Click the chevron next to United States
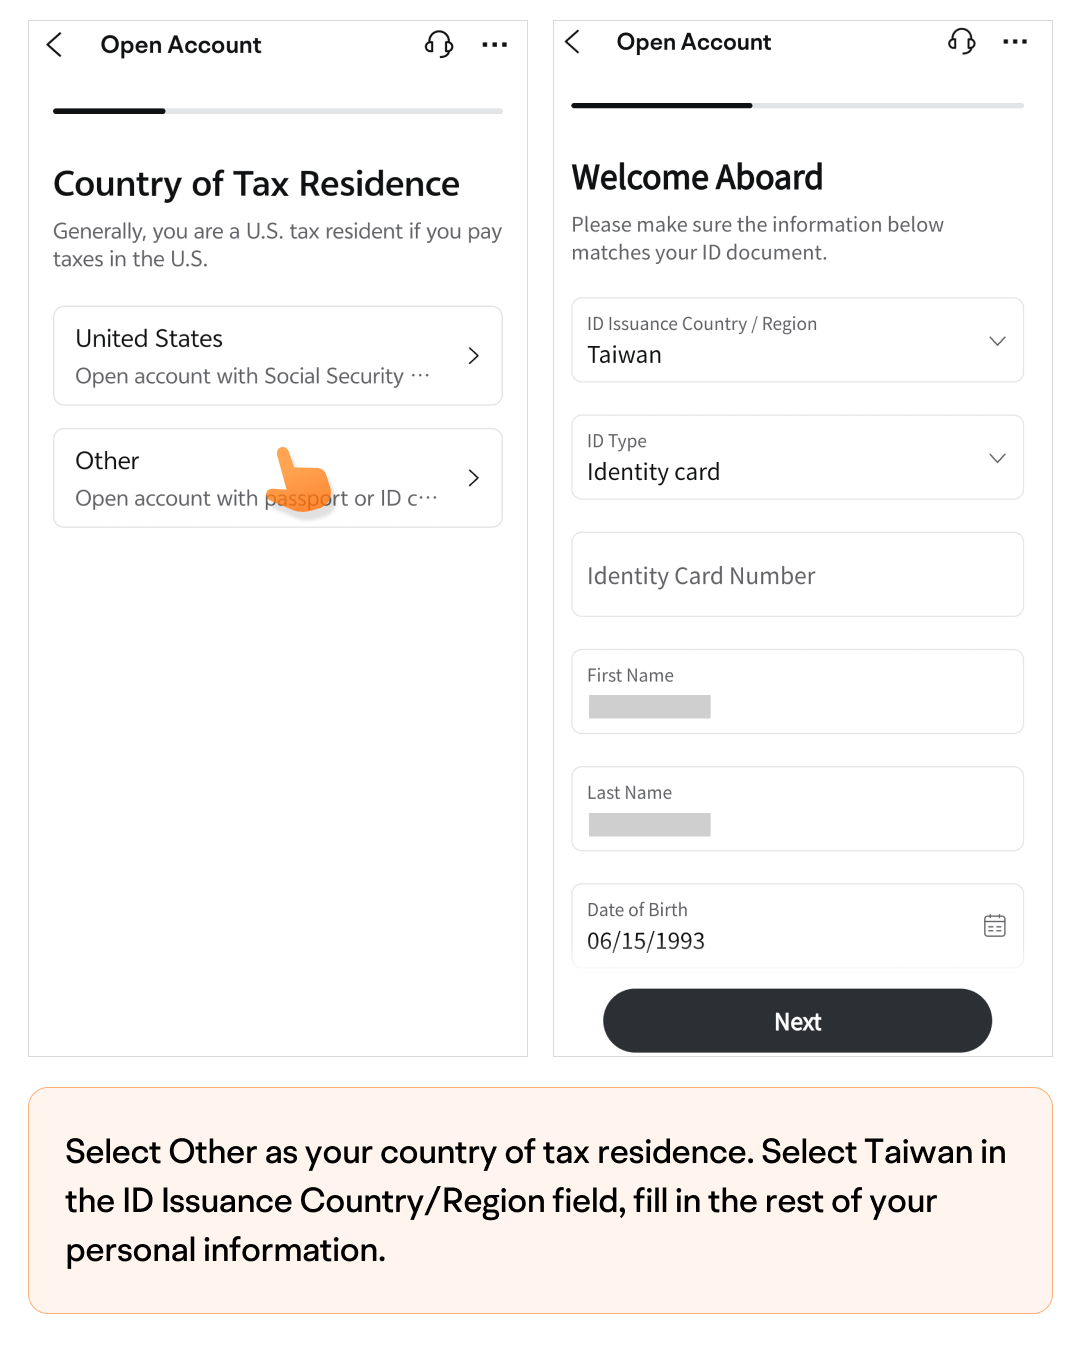Screen dimensions: 1081x1362 [x=474, y=356]
